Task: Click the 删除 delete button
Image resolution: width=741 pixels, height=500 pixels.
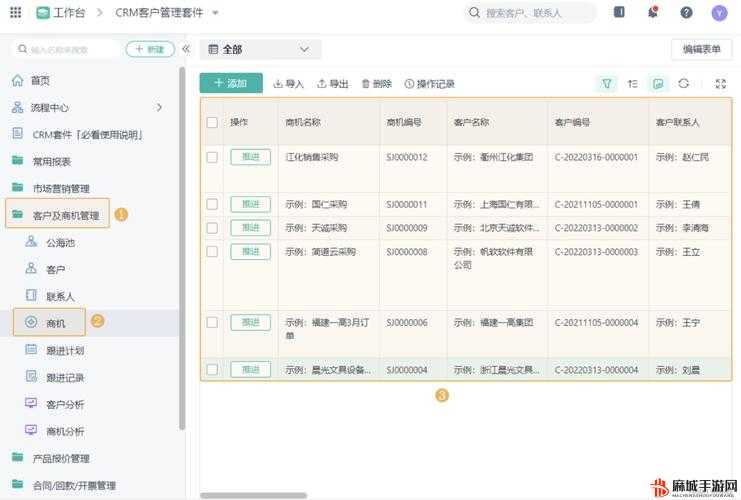Action: tap(377, 84)
